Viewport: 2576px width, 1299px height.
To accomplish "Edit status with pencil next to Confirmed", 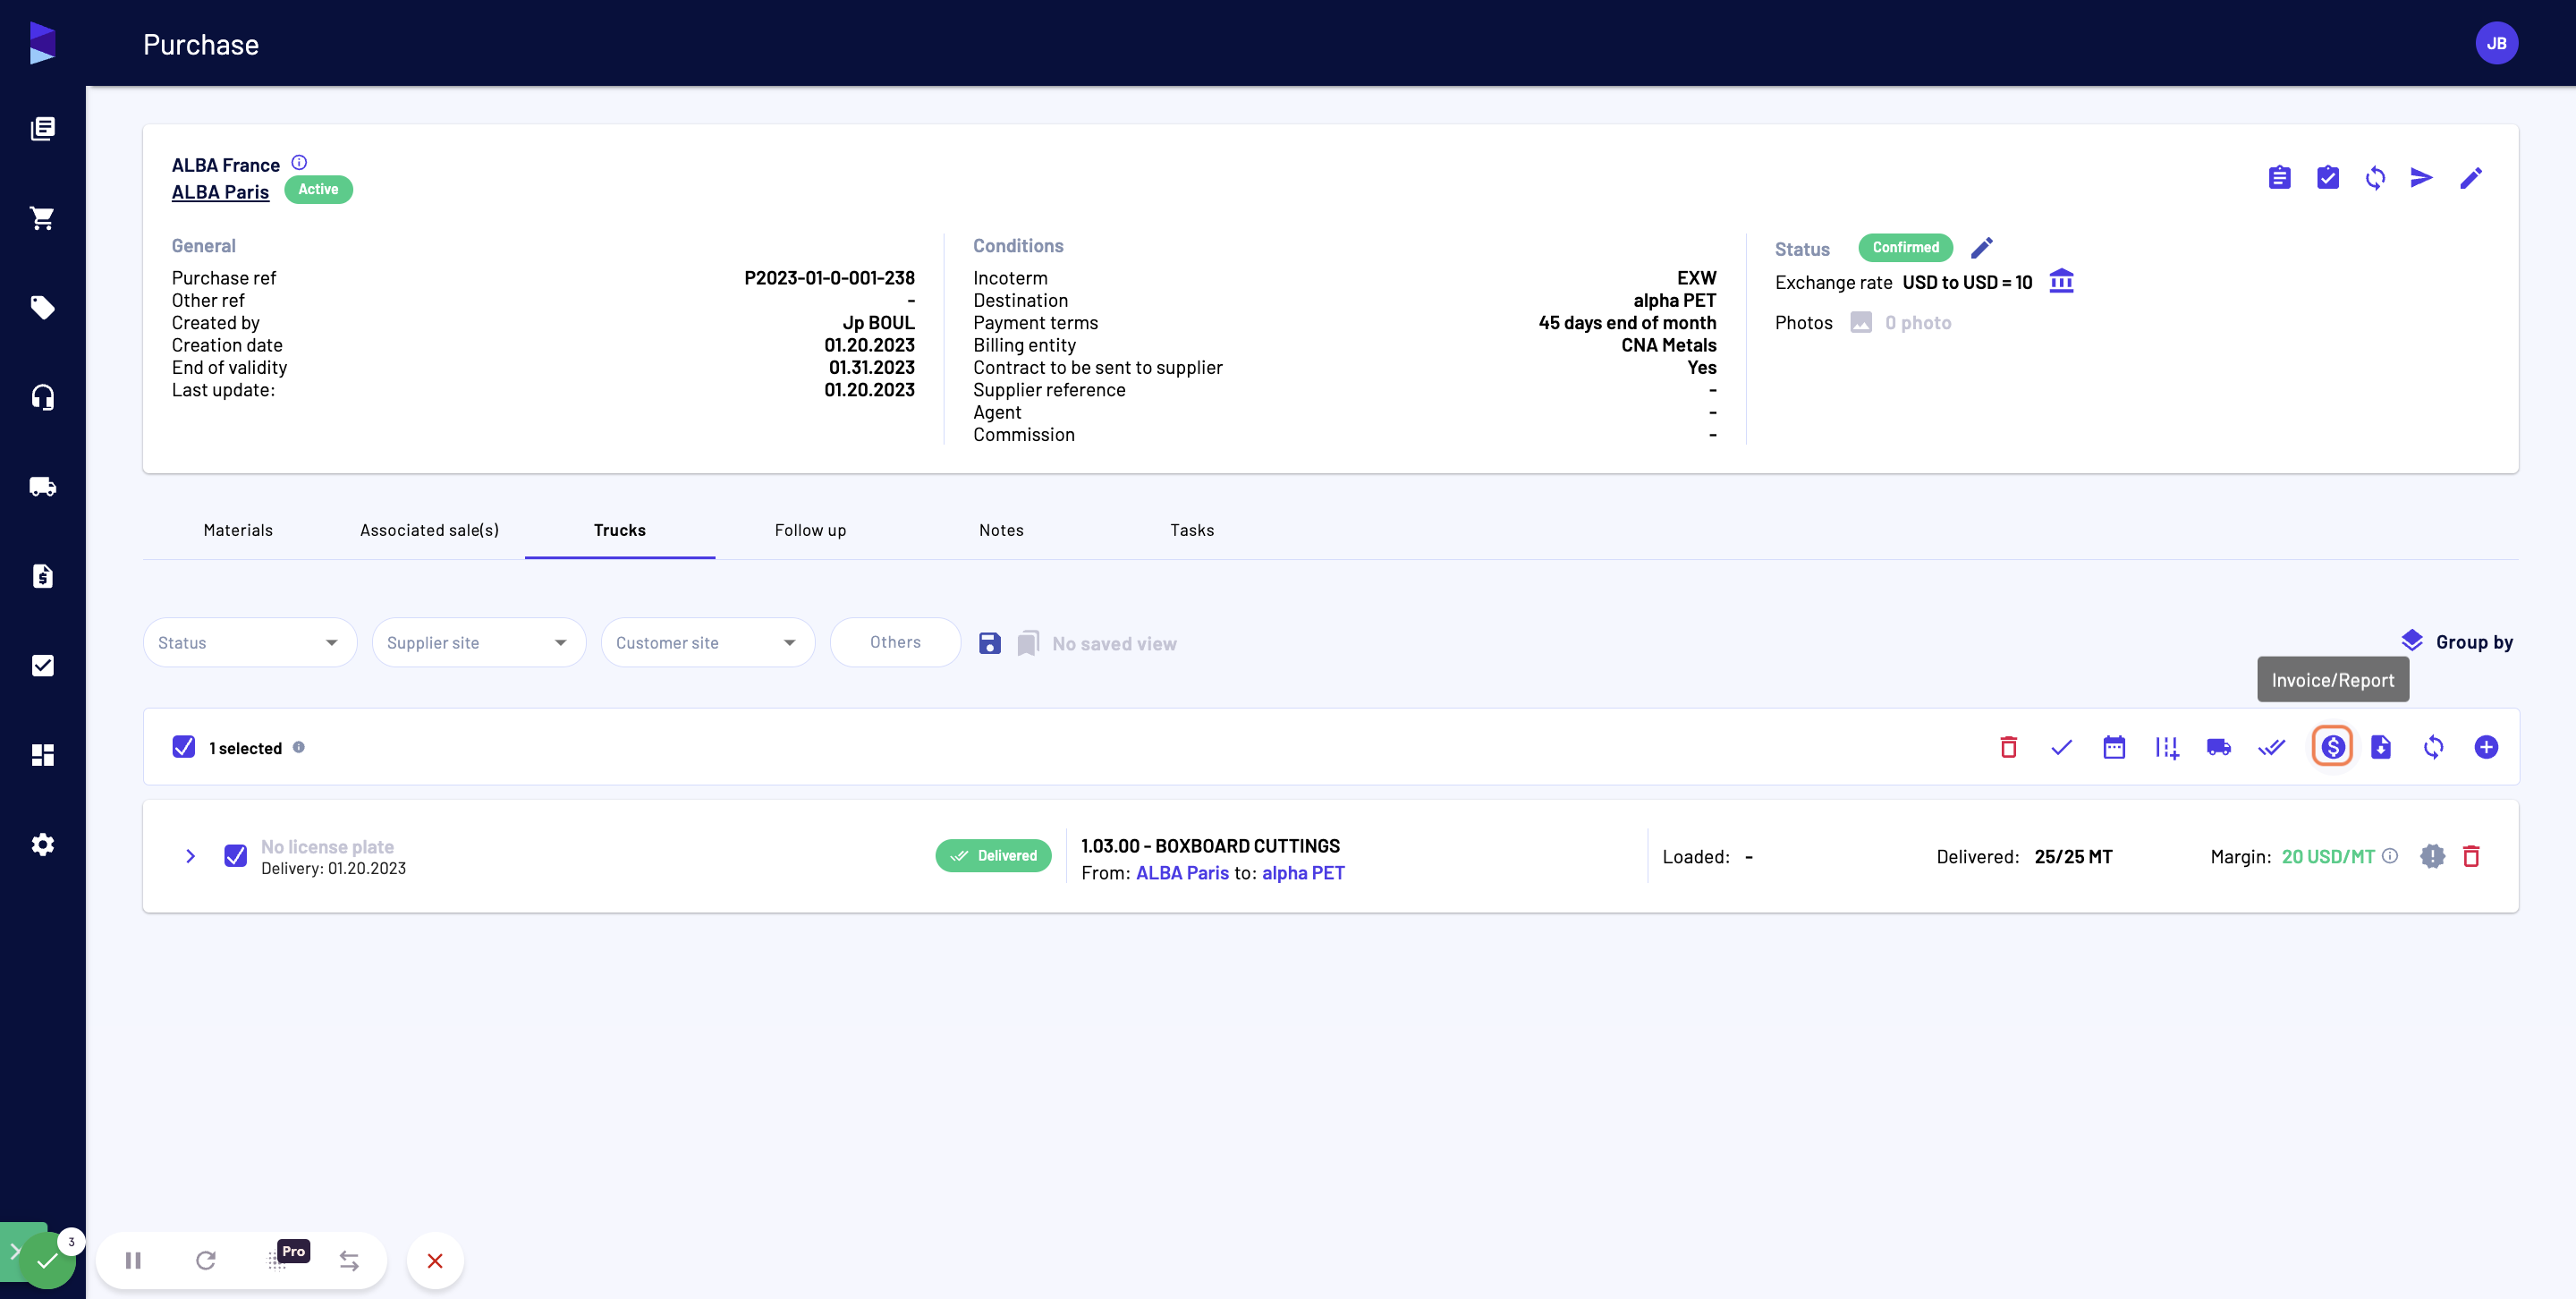I will (x=1982, y=247).
